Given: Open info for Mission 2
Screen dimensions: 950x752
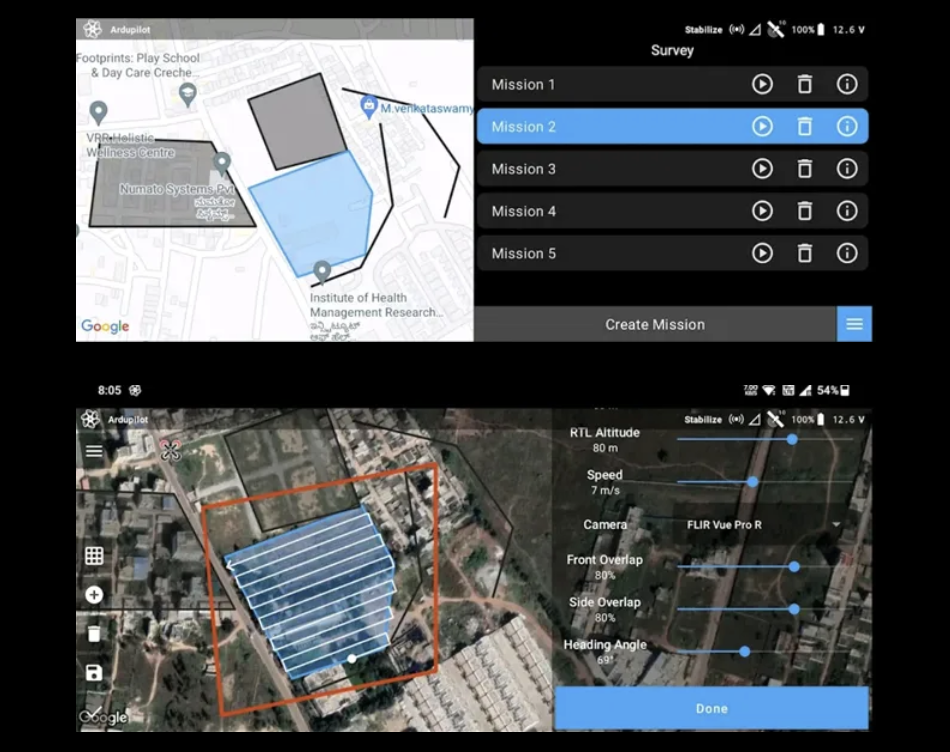Looking at the screenshot, I should pyautogui.click(x=846, y=127).
